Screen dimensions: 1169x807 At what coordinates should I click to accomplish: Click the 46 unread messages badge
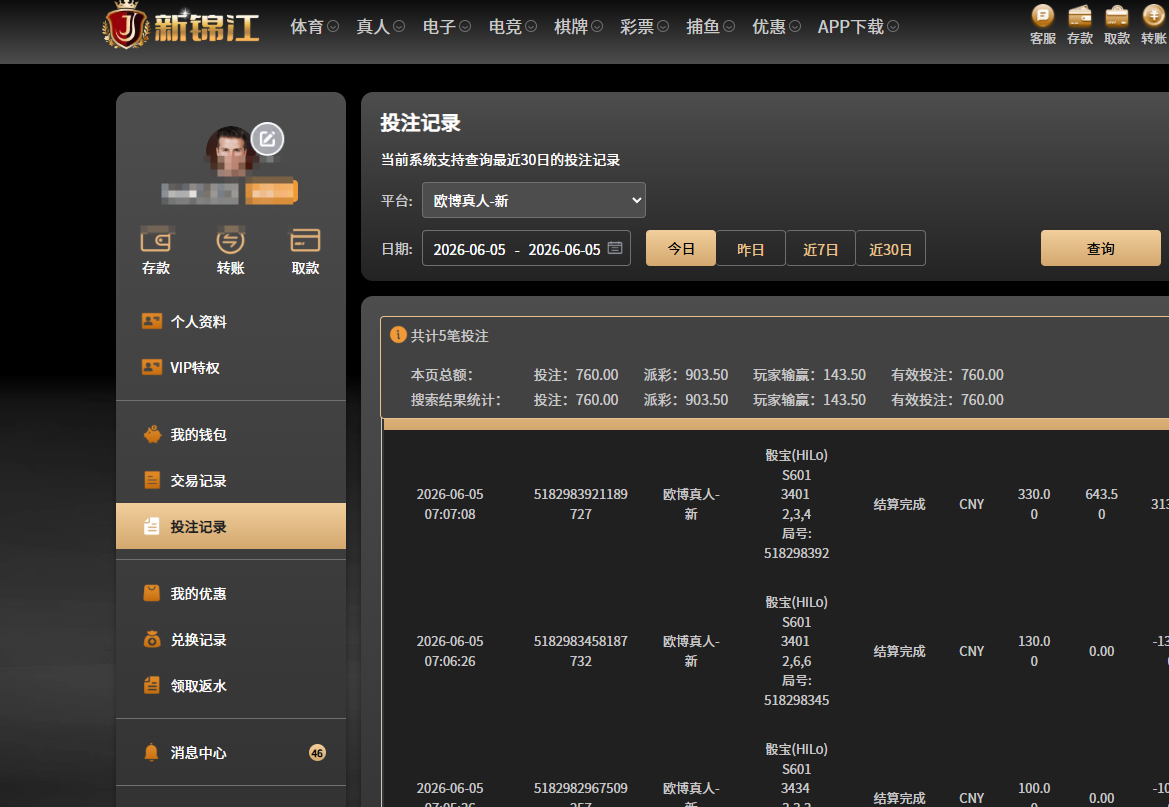click(x=317, y=753)
